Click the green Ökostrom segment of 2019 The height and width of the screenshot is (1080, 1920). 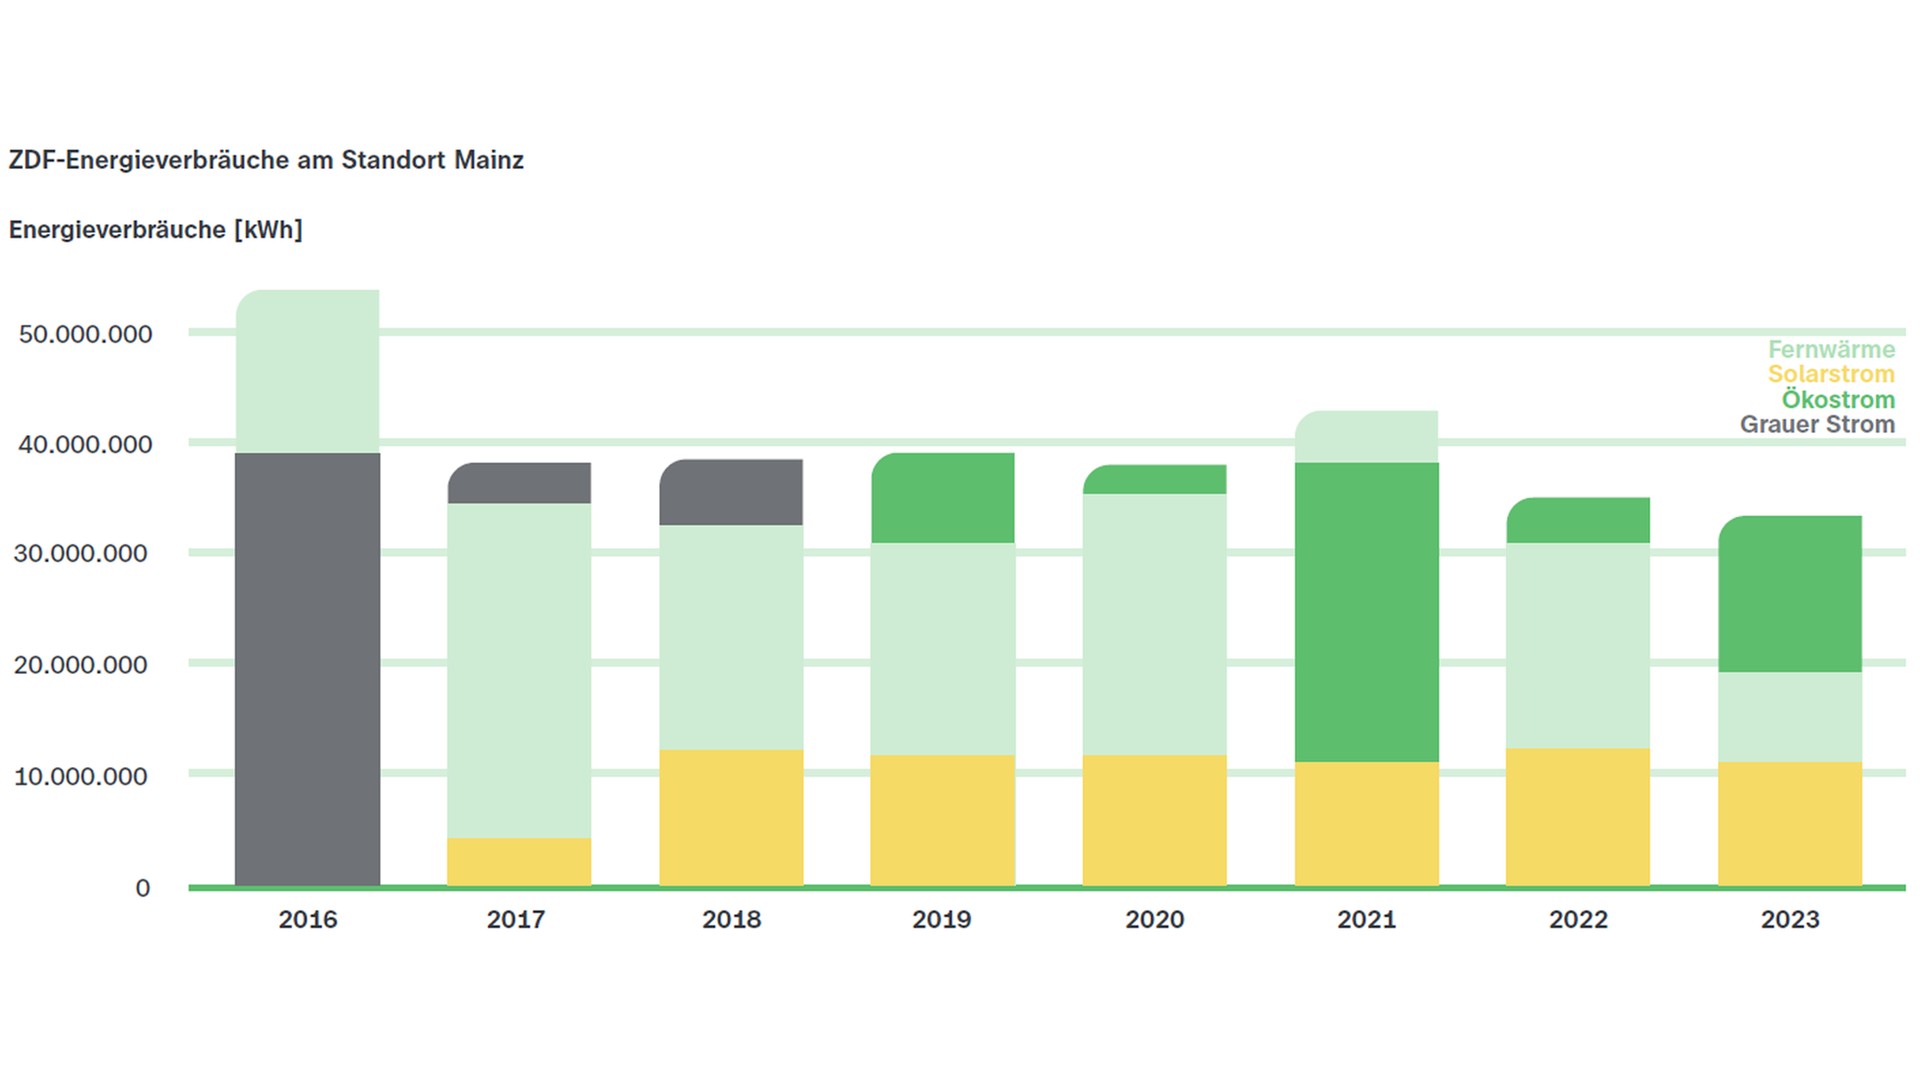pos(943,498)
